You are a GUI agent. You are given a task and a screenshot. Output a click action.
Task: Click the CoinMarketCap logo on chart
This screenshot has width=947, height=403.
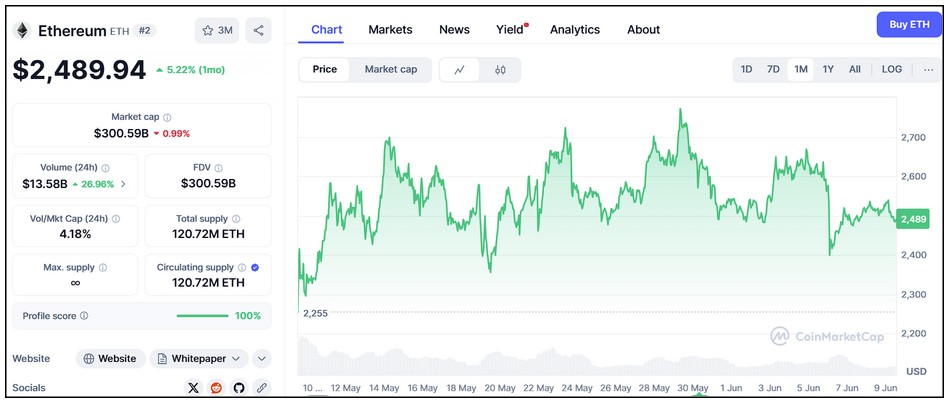pyautogui.click(x=827, y=336)
